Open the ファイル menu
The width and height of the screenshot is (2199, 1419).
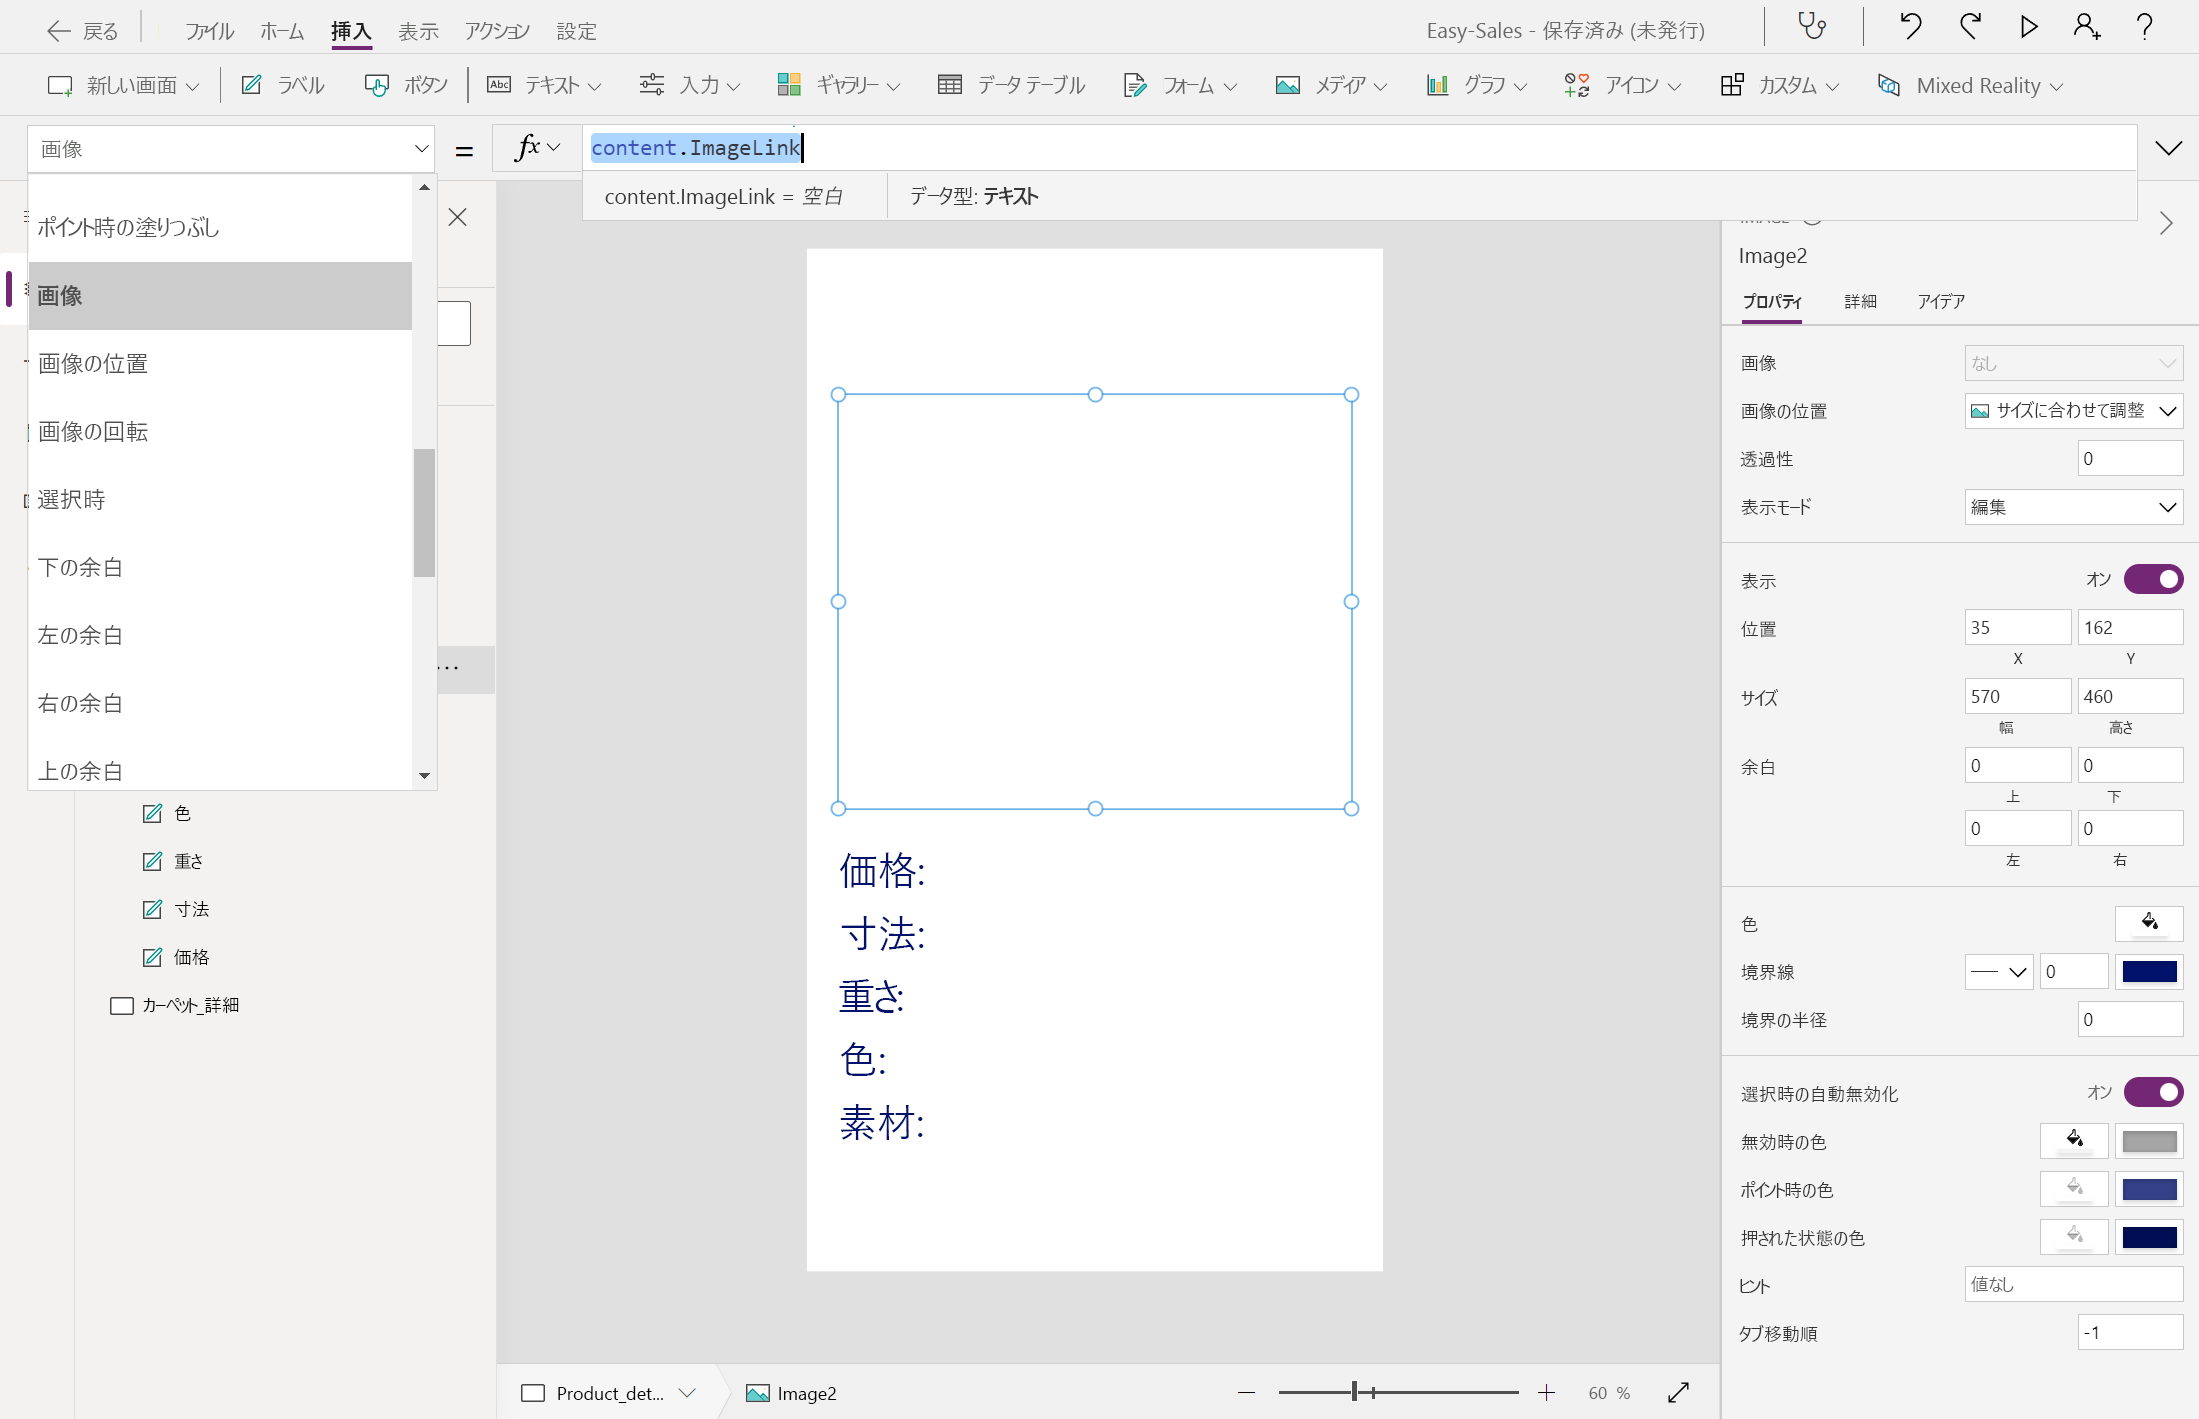(209, 31)
